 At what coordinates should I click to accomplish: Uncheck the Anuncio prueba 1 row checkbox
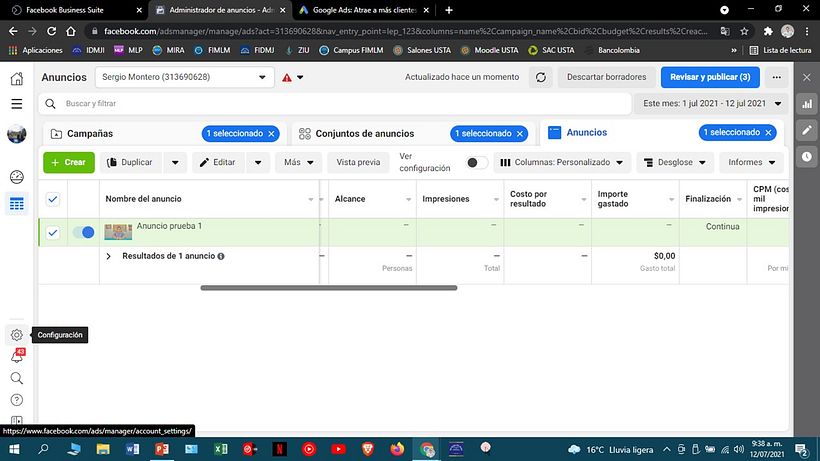53,233
